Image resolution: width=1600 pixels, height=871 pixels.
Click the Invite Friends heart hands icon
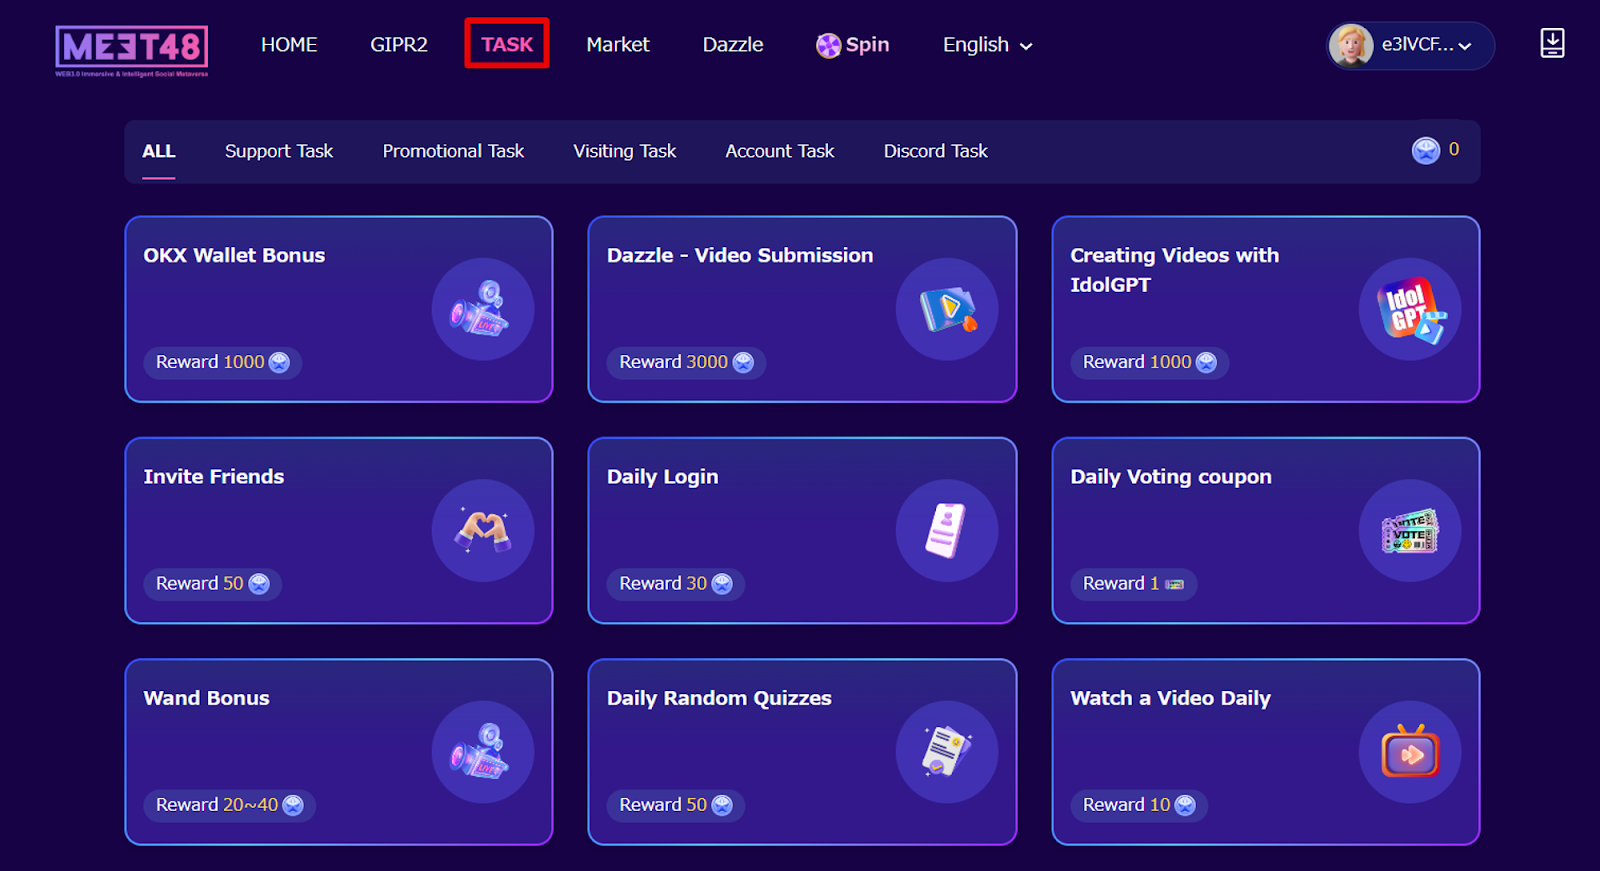pos(482,530)
